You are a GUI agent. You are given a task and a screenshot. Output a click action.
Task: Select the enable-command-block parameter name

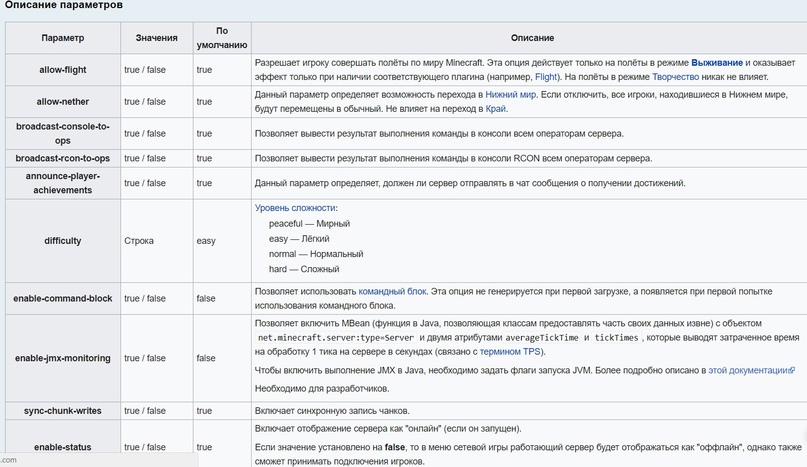(x=63, y=298)
